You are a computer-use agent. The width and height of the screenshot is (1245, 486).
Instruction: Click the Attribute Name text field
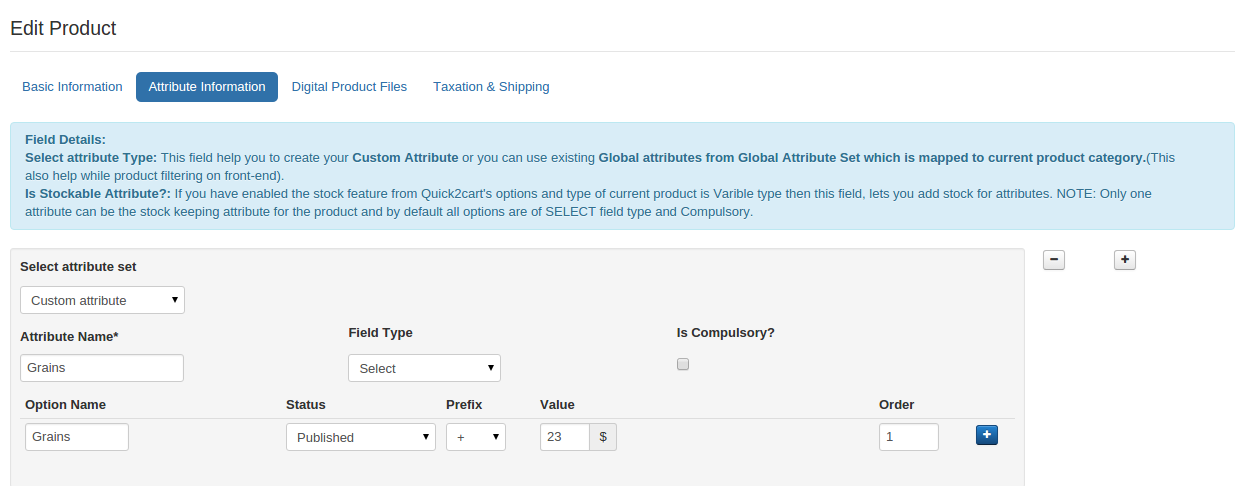click(x=102, y=368)
